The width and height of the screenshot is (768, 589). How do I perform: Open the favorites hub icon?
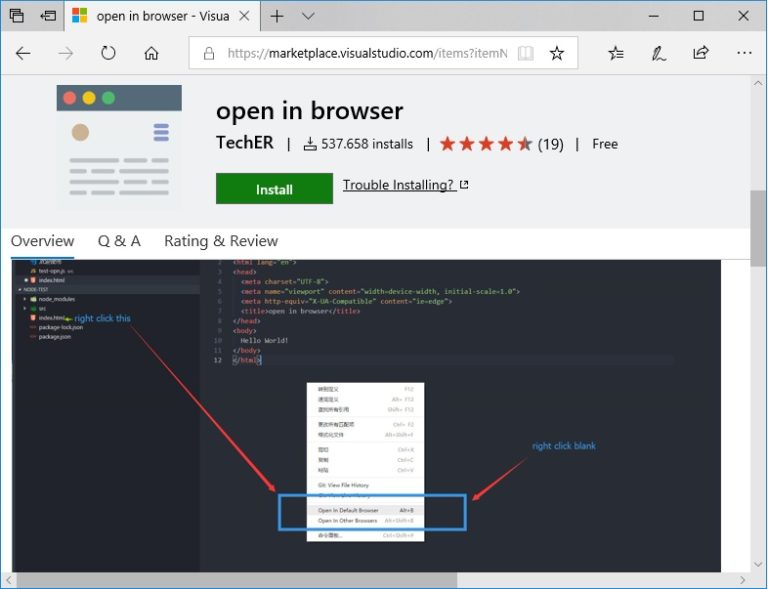[x=616, y=53]
